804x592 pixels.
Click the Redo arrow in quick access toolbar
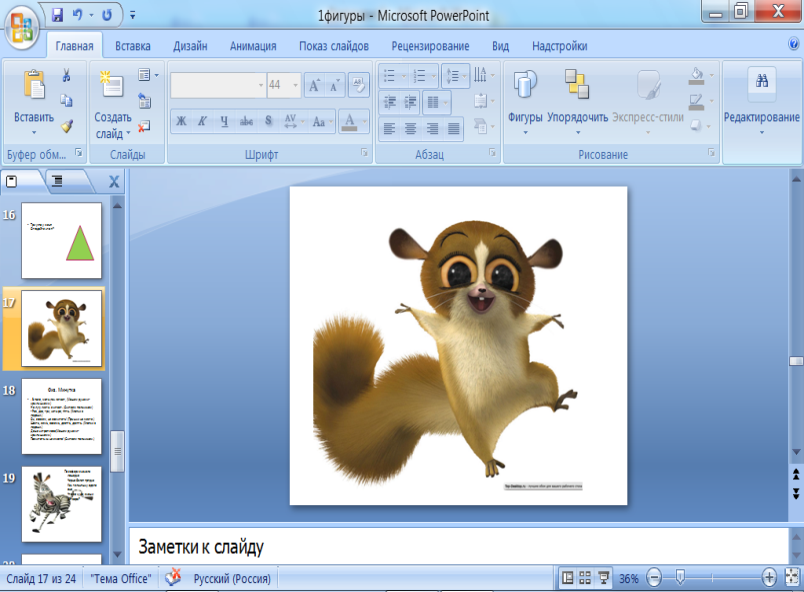(x=107, y=14)
